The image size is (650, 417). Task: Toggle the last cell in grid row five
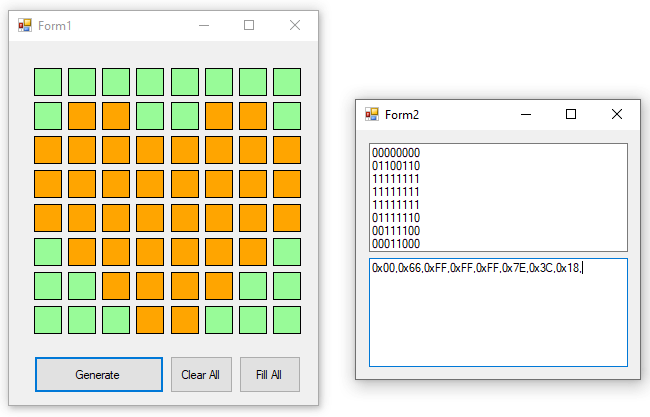287,218
